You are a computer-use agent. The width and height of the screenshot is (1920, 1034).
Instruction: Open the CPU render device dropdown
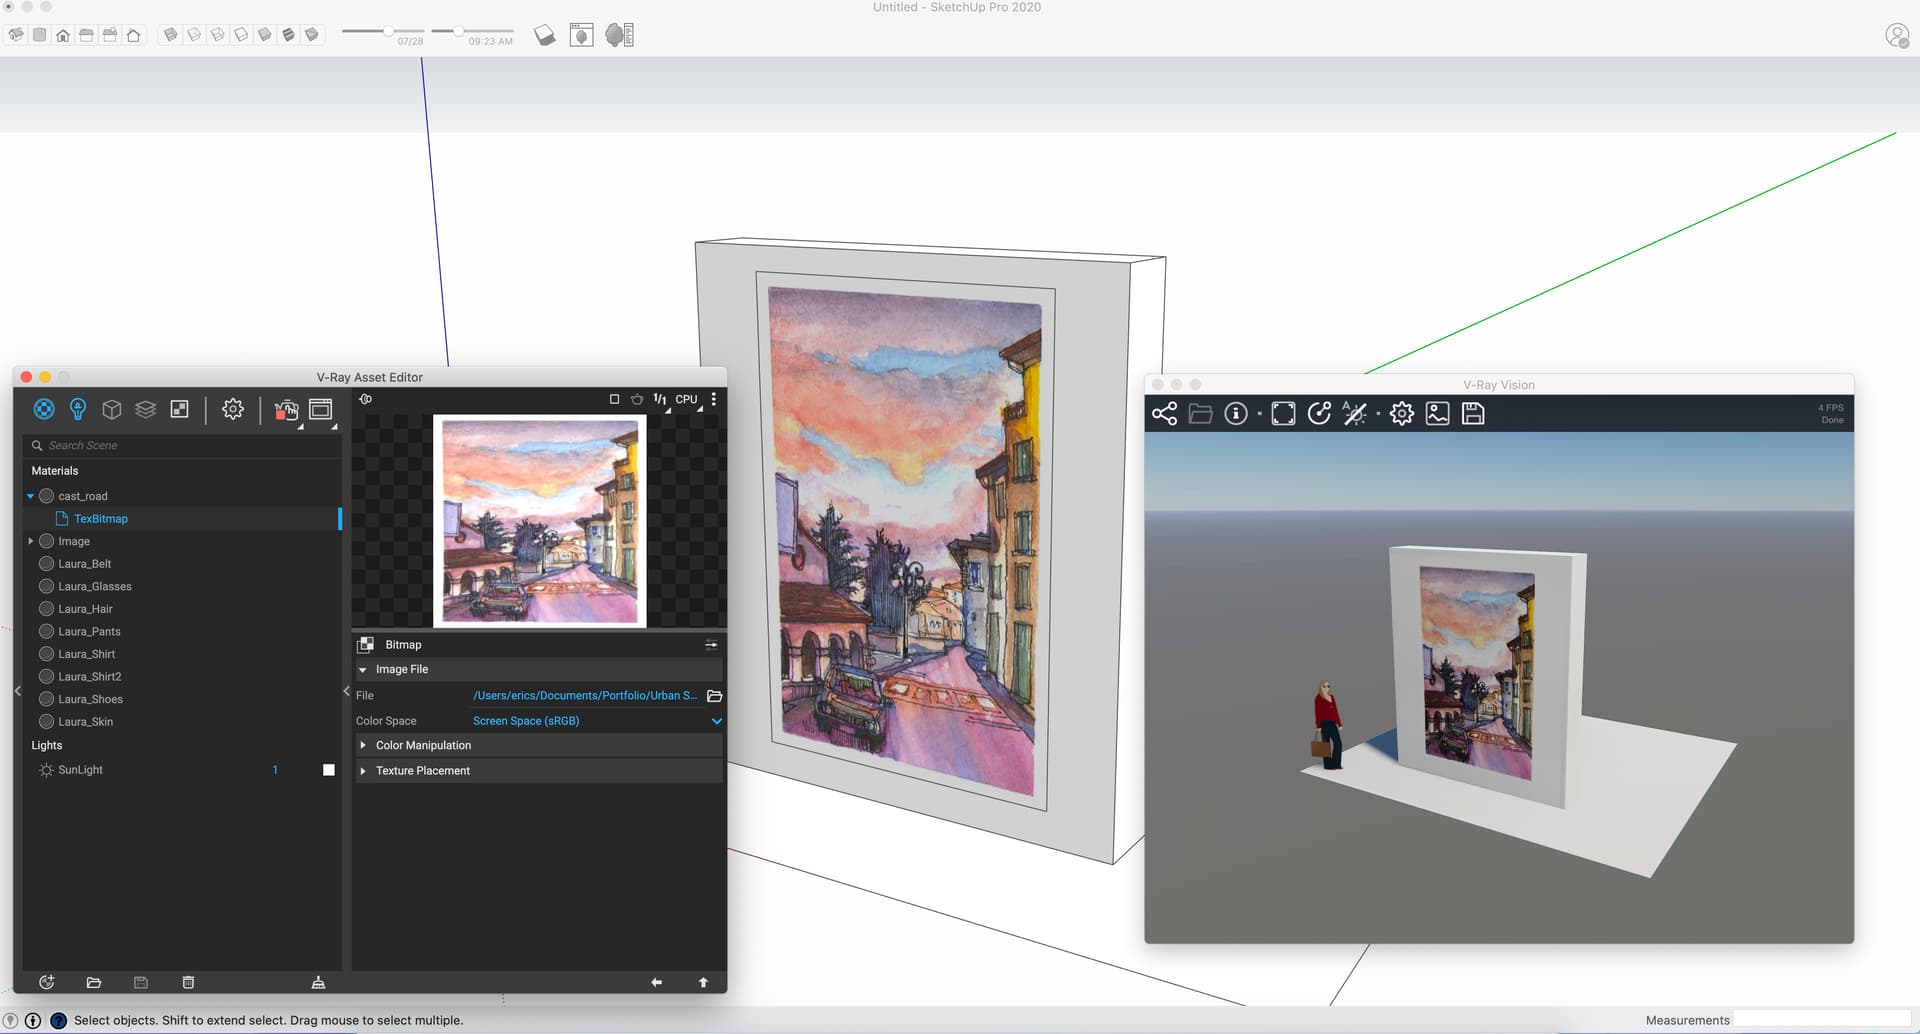point(687,400)
